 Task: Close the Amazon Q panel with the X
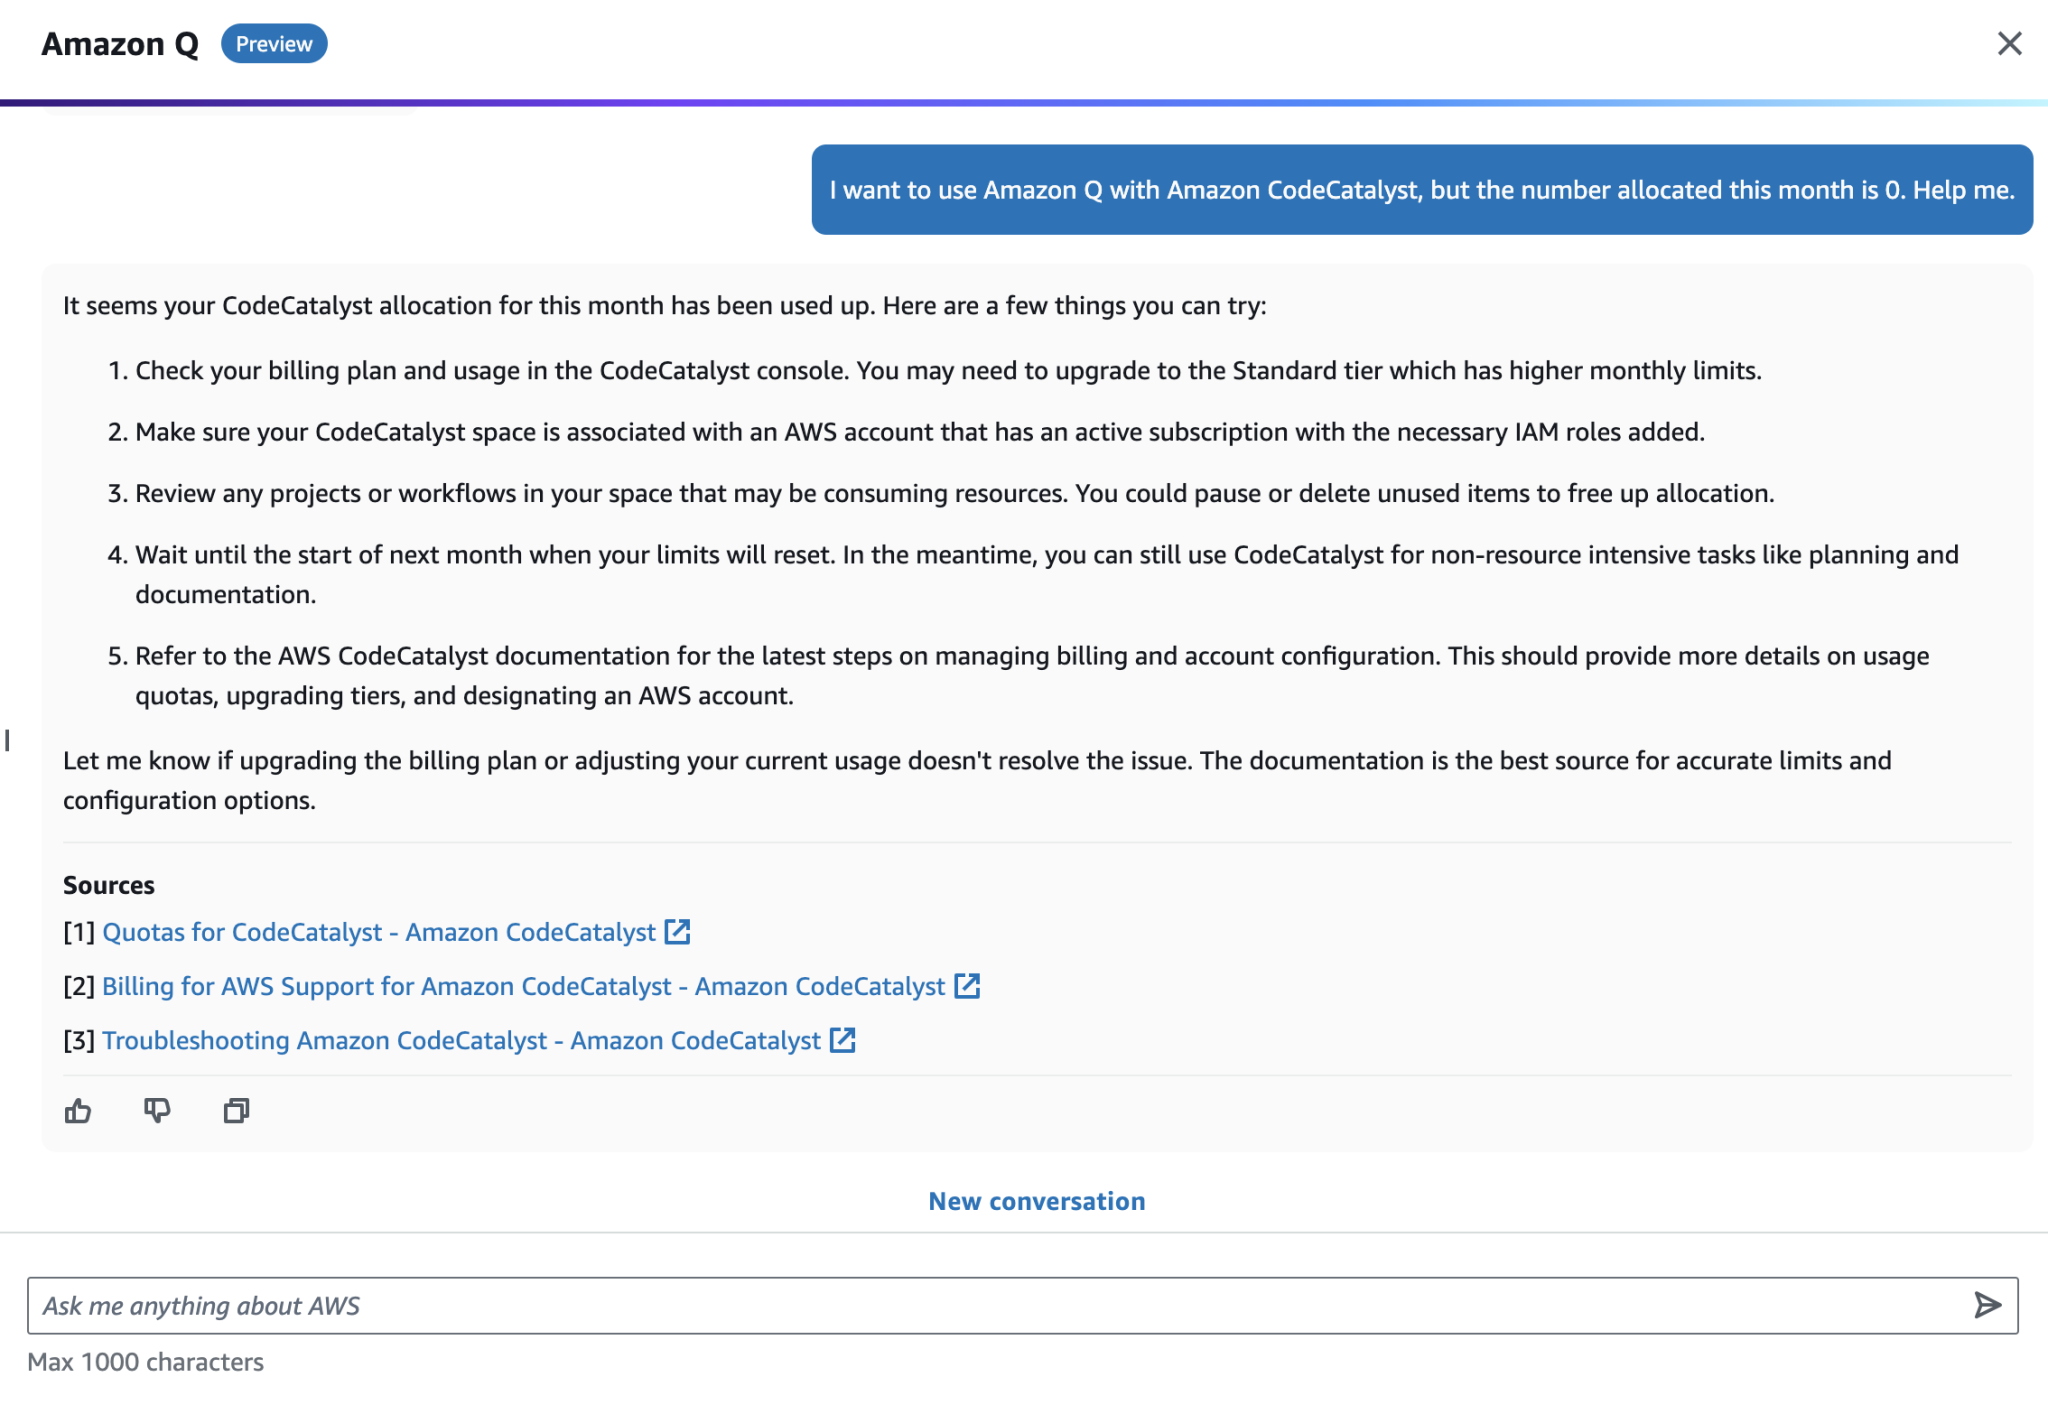point(2009,43)
